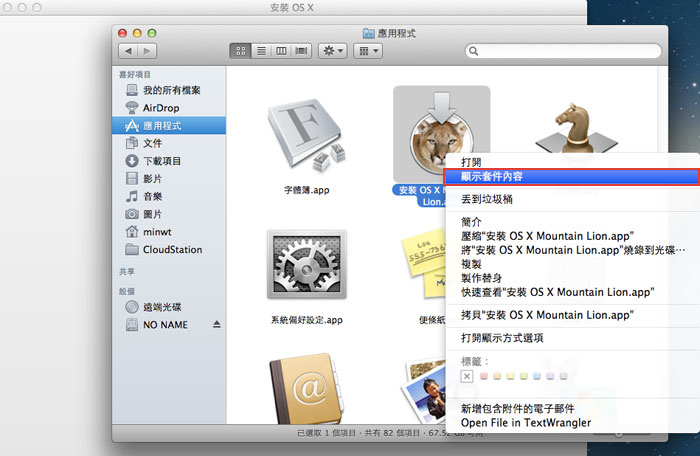Apply the yellow label color
The height and width of the screenshot is (456, 700).
tap(510, 376)
